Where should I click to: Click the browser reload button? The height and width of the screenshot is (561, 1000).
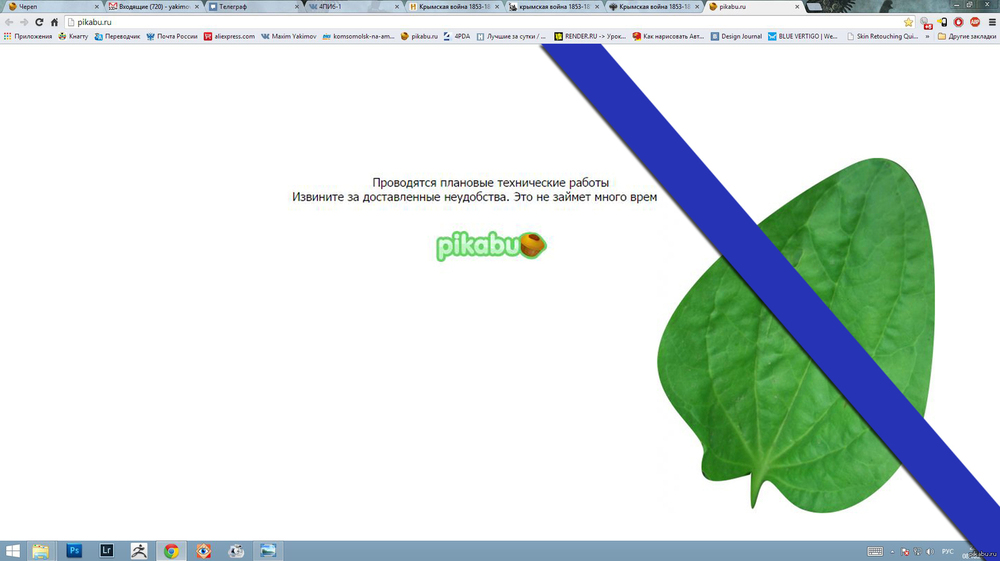tap(39, 22)
